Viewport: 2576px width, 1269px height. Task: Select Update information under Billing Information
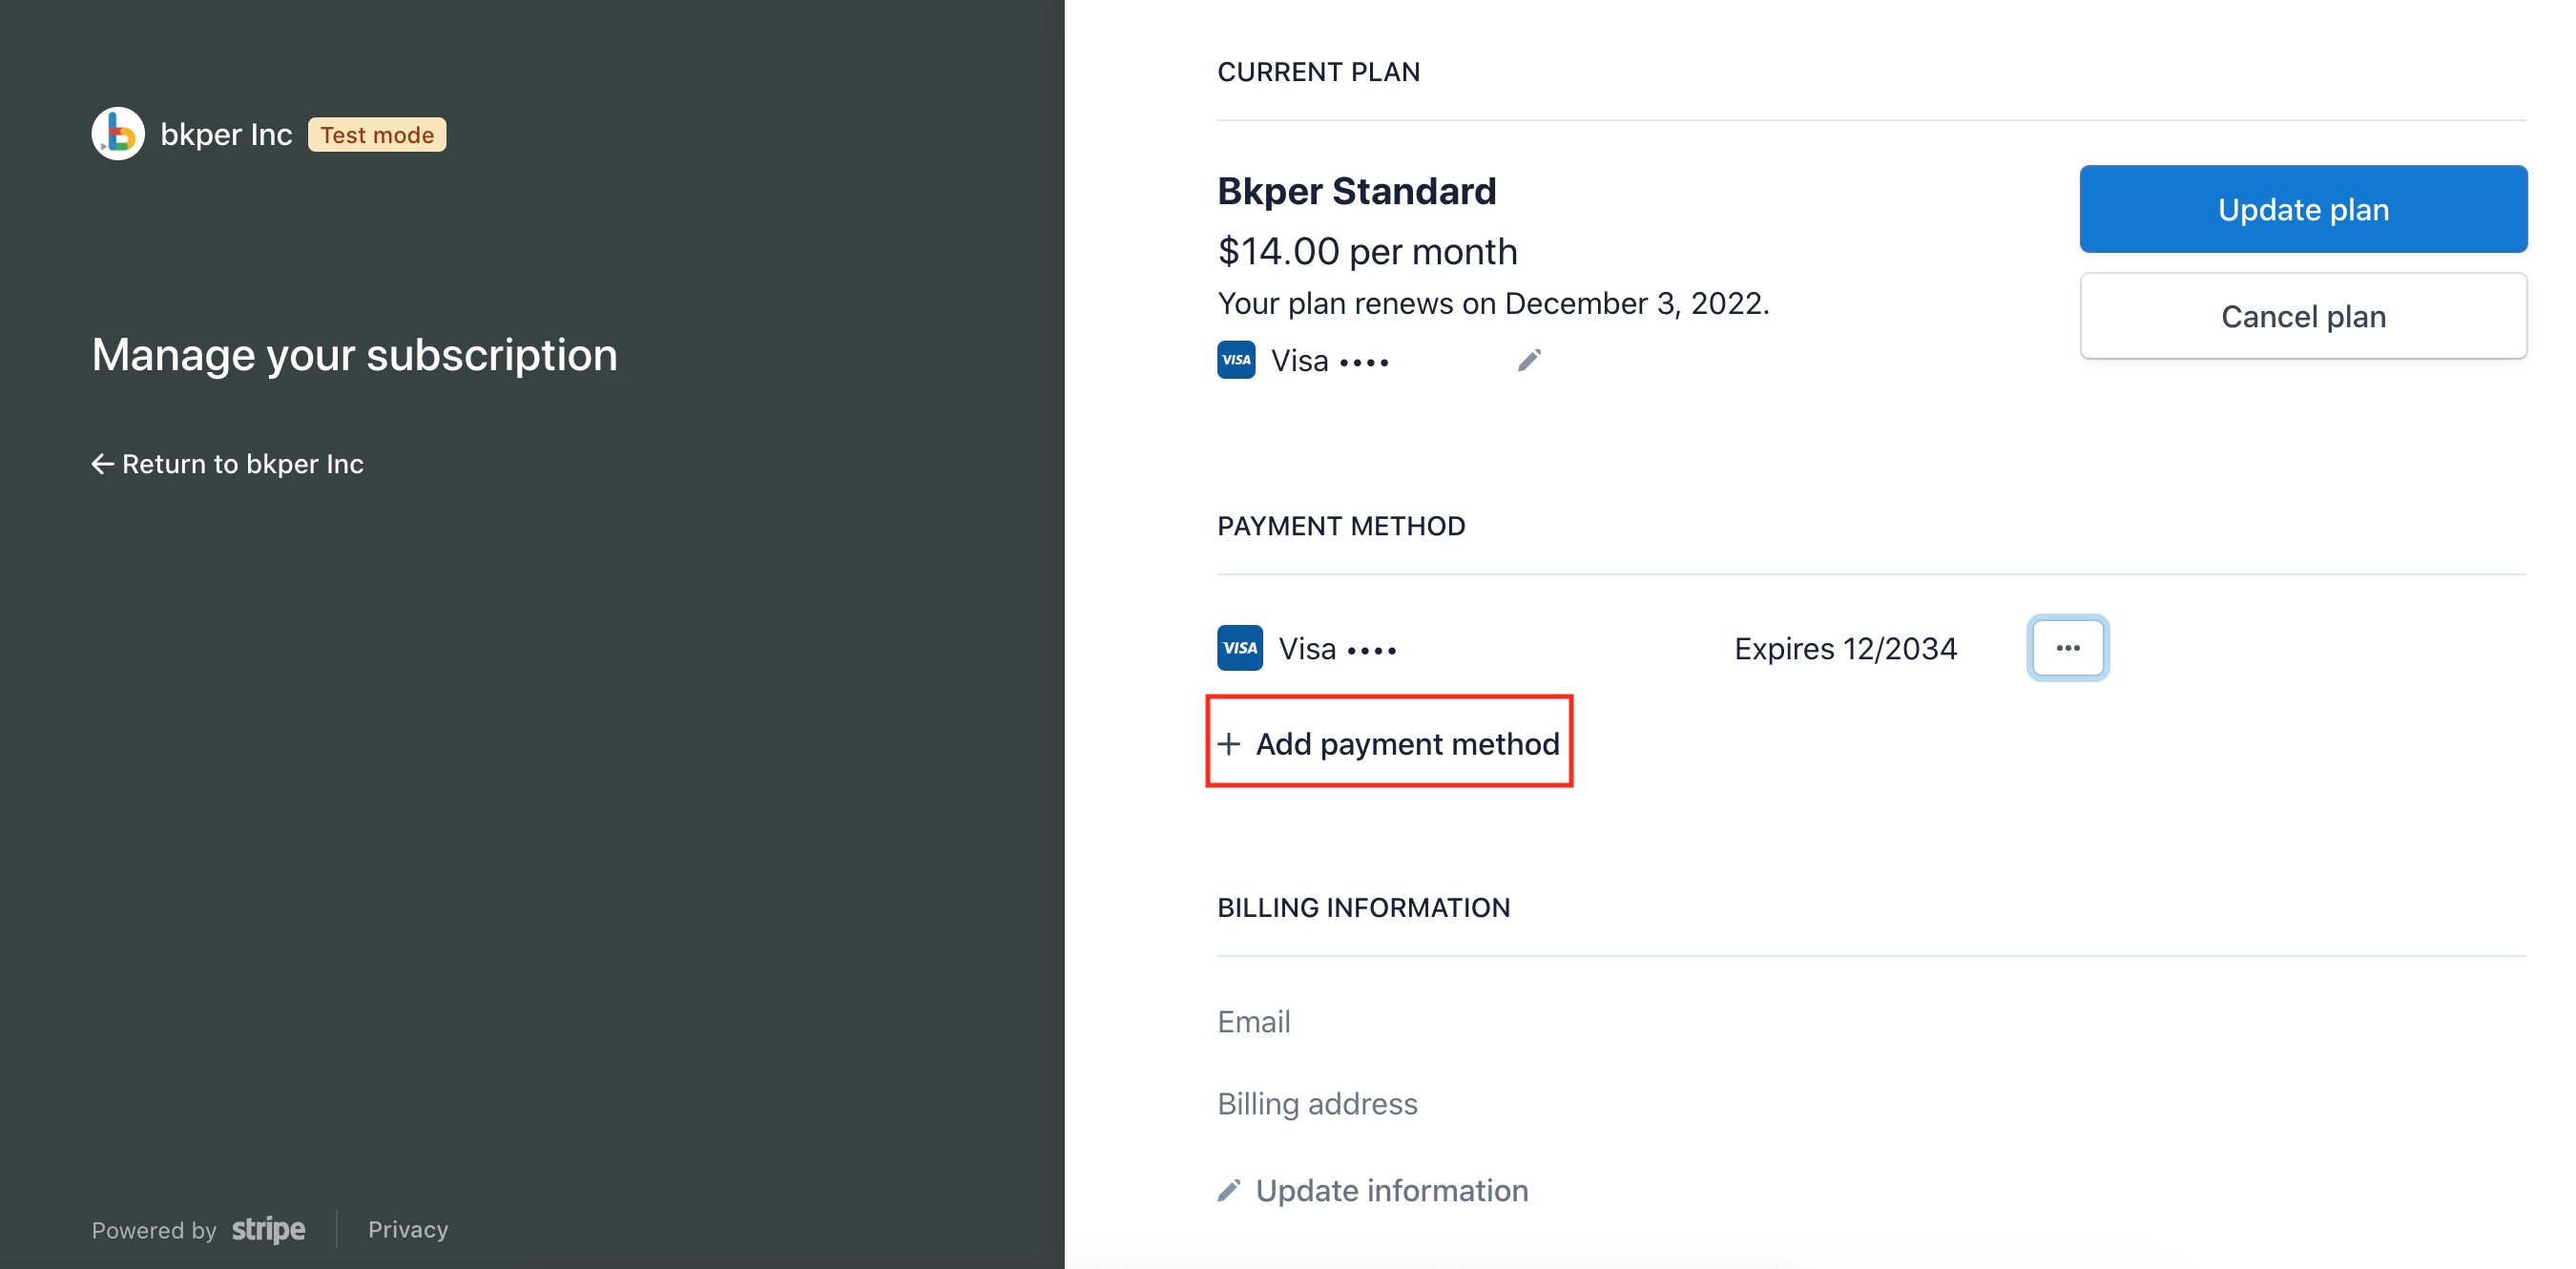click(1391, 1190)
